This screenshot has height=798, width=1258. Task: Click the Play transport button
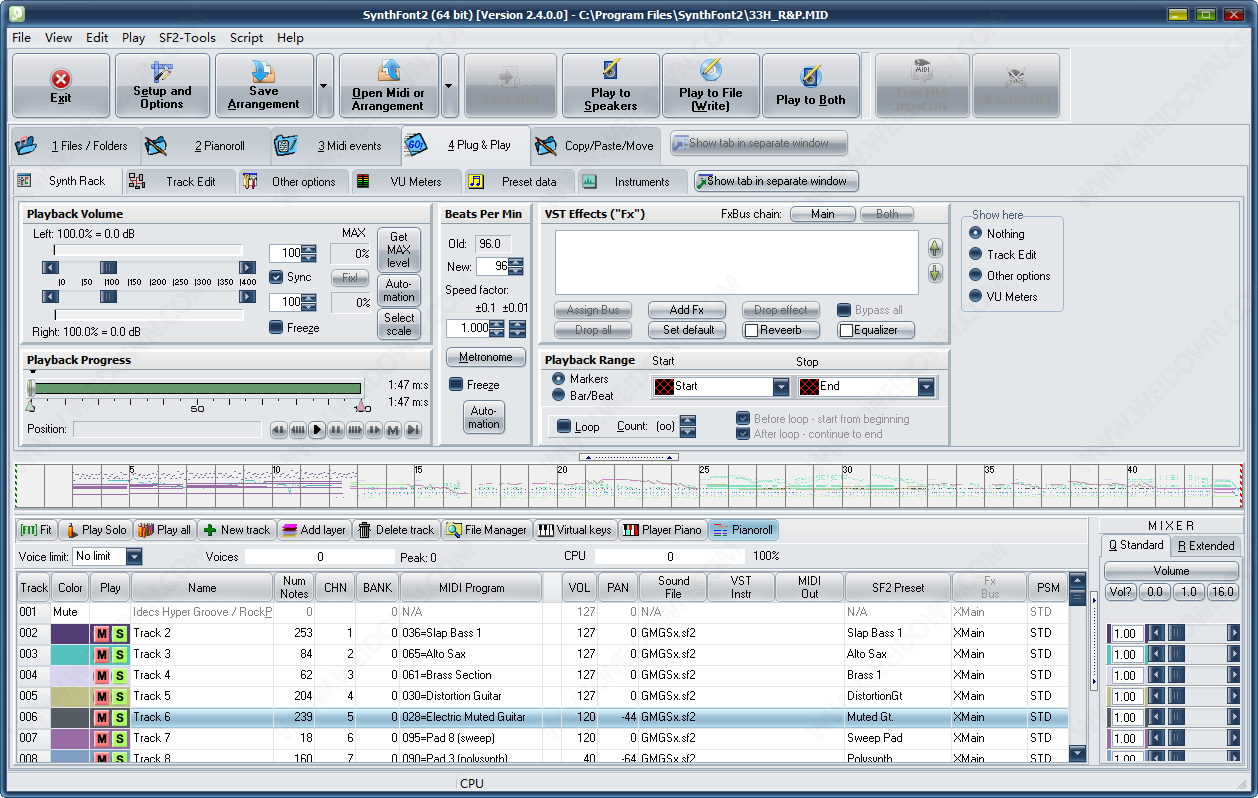[317, 430]
